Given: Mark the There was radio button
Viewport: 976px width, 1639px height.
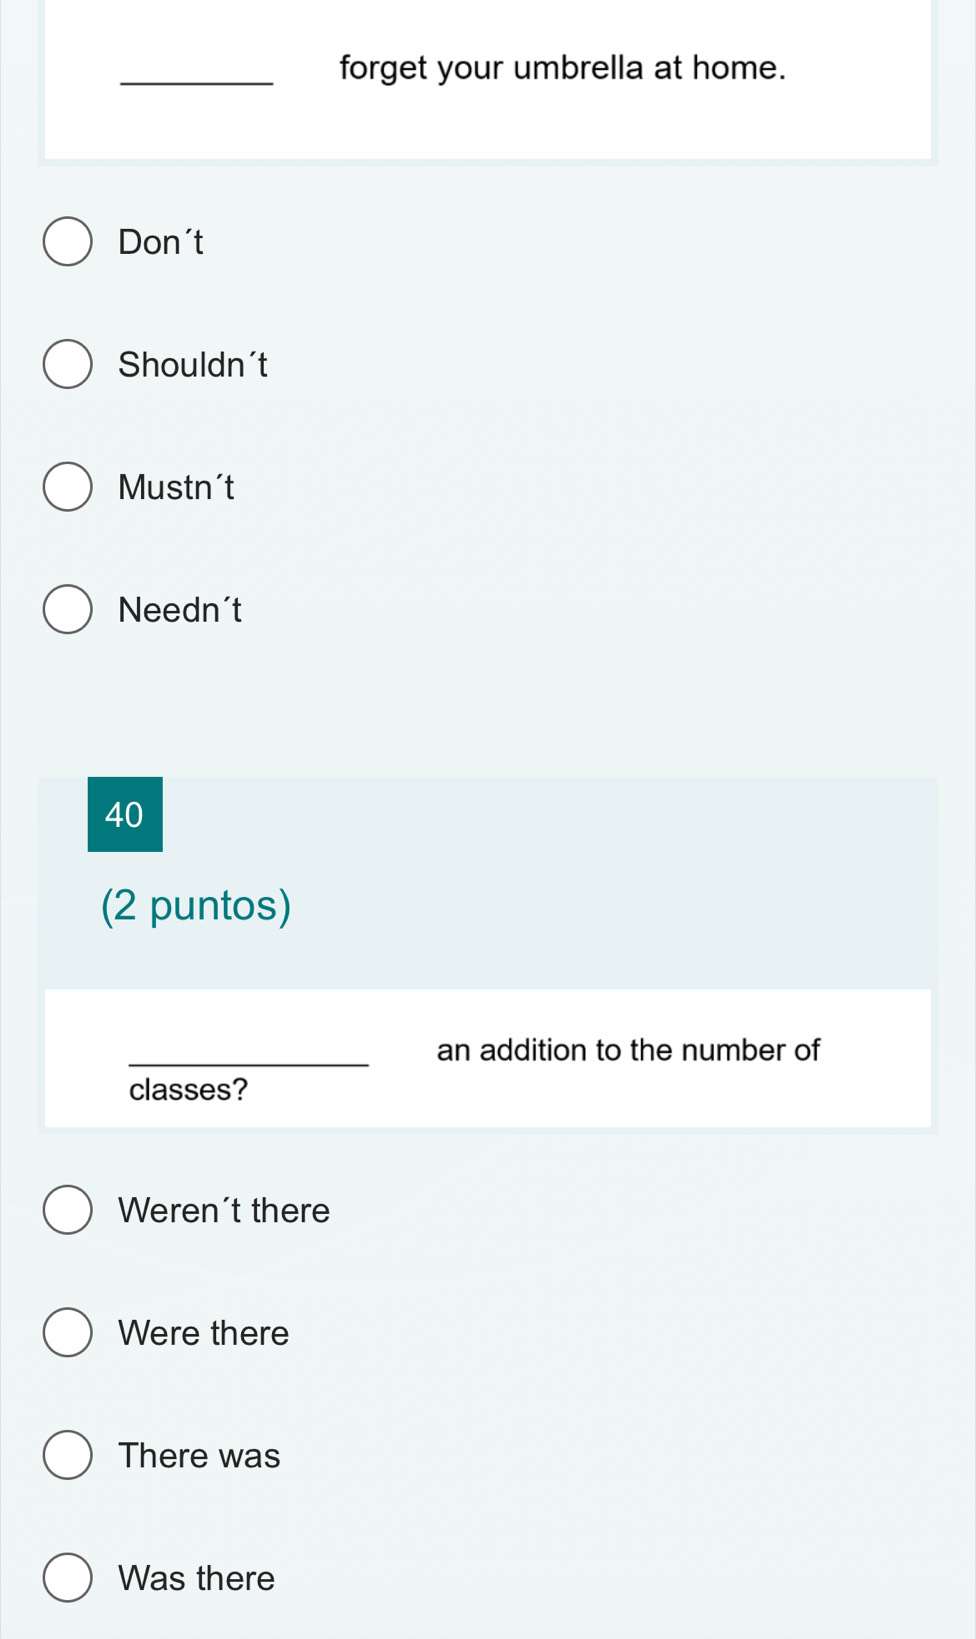Looking at the screenshot, I should tap(67, 1455).
